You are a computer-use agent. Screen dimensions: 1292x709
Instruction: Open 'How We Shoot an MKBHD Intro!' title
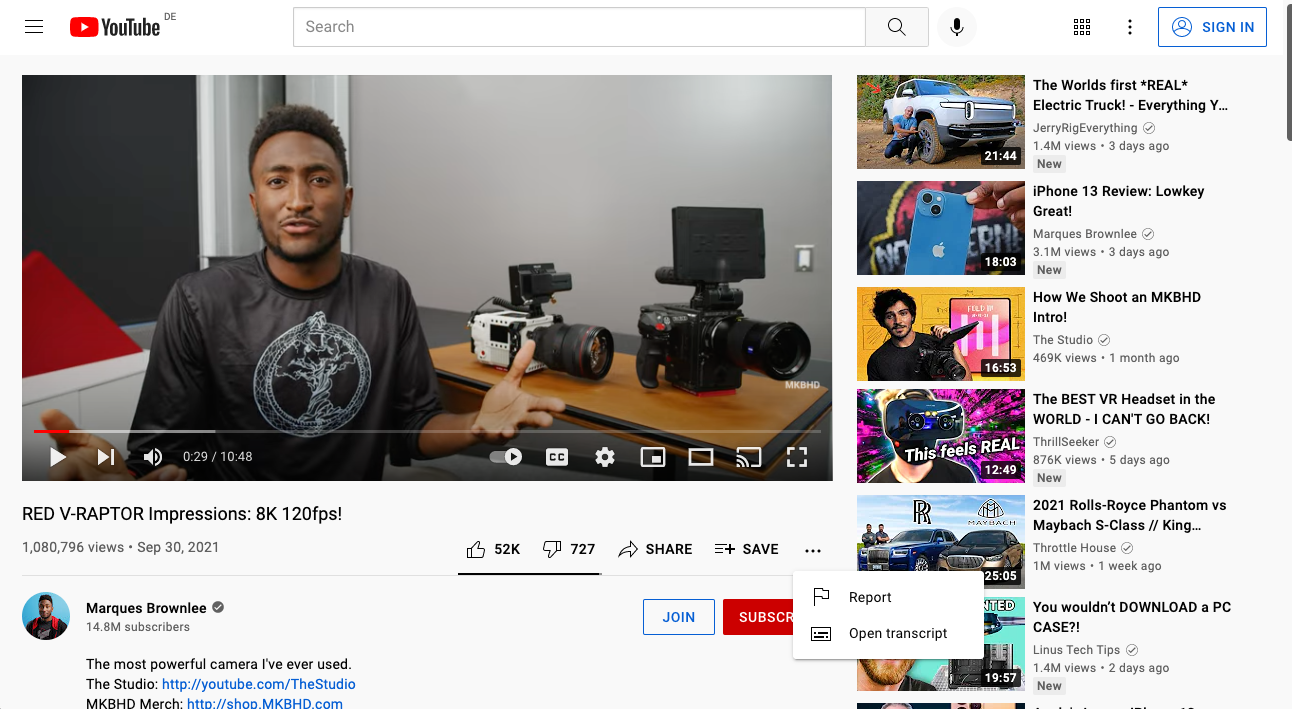(1117, 307)
